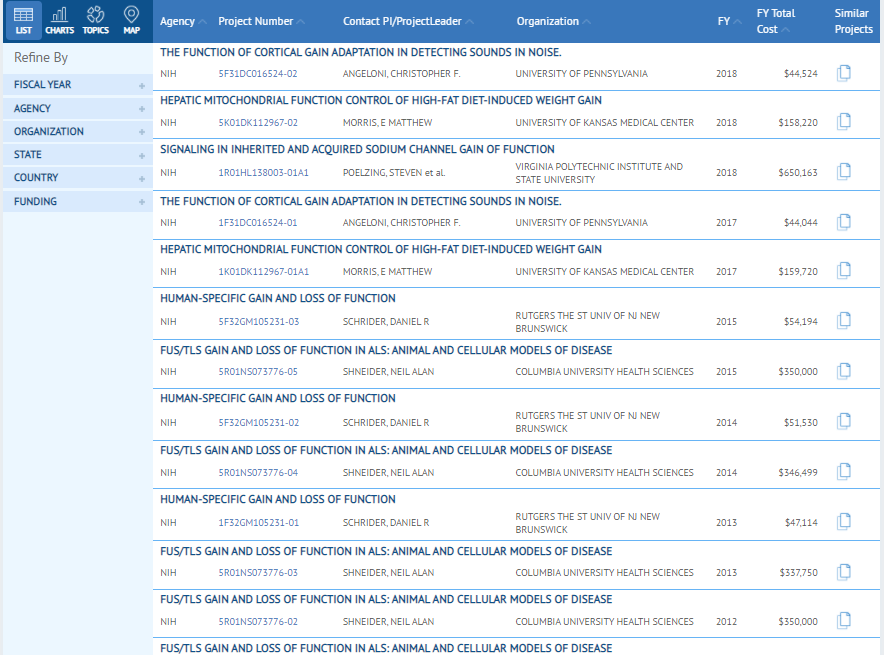
Task: Open similar projects for 1F32GM105231-01
Action: 844,522
